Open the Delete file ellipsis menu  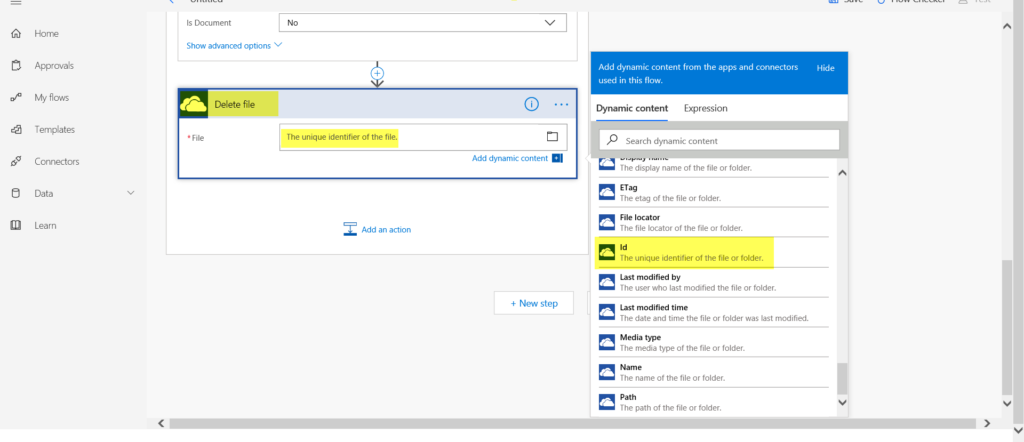[x=561, y=104]
